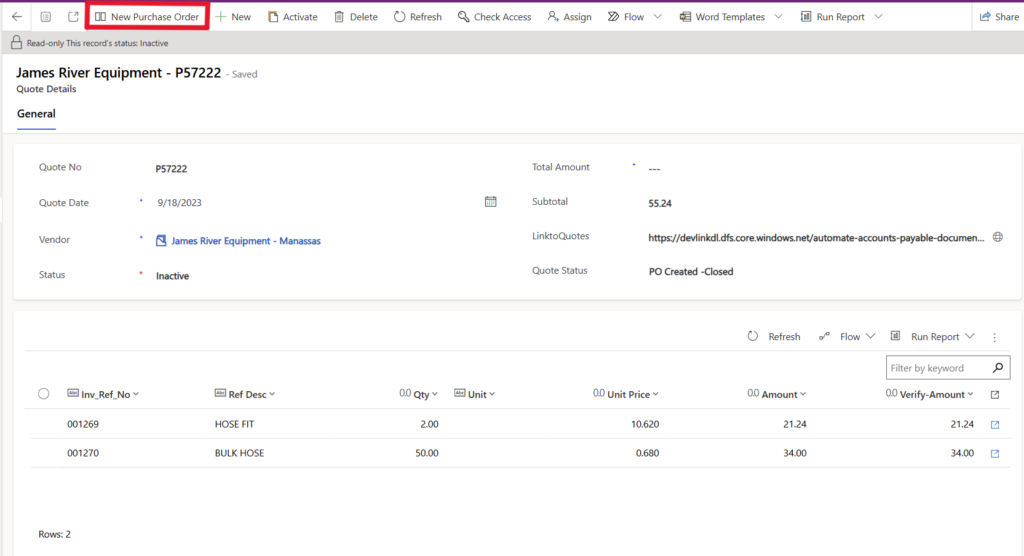1024x556 pixels.
Task: Click Refresh in the subgrid toolbar
Action: pyautogui.click(x=774, y=337)
